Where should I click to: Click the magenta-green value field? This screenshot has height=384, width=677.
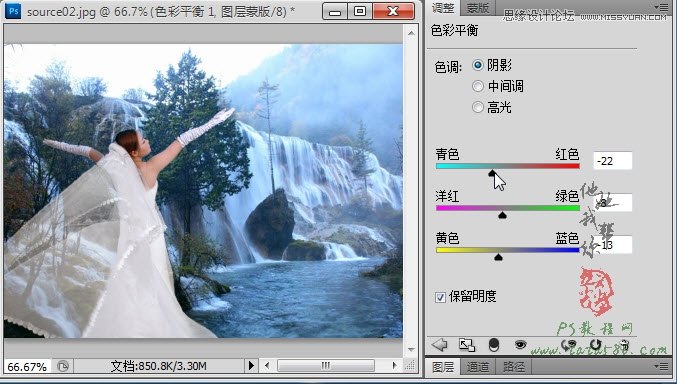613,203
